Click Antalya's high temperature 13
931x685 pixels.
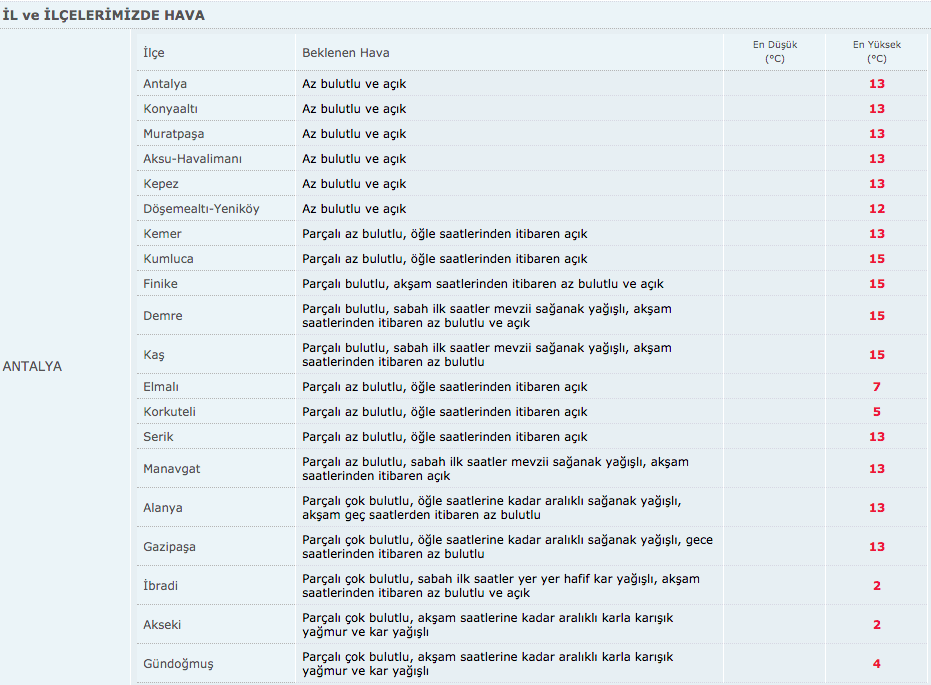coord(877,84)
